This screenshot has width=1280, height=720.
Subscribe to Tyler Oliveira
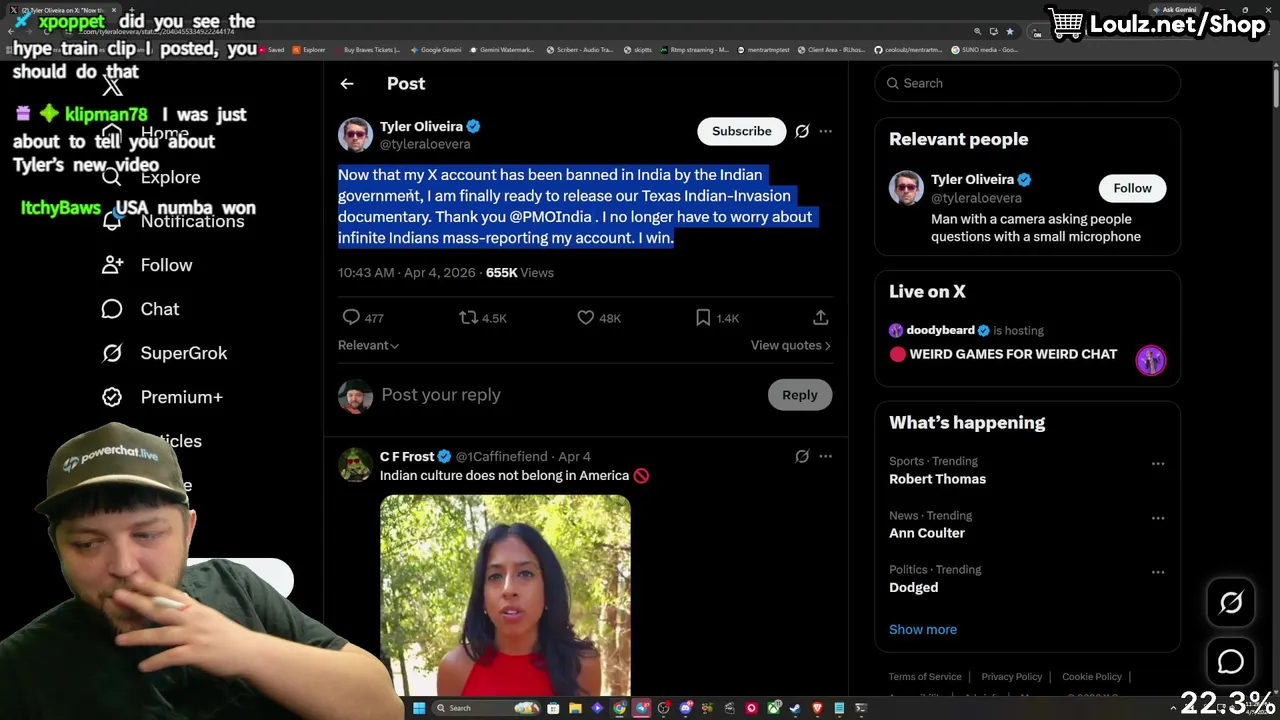741,131
